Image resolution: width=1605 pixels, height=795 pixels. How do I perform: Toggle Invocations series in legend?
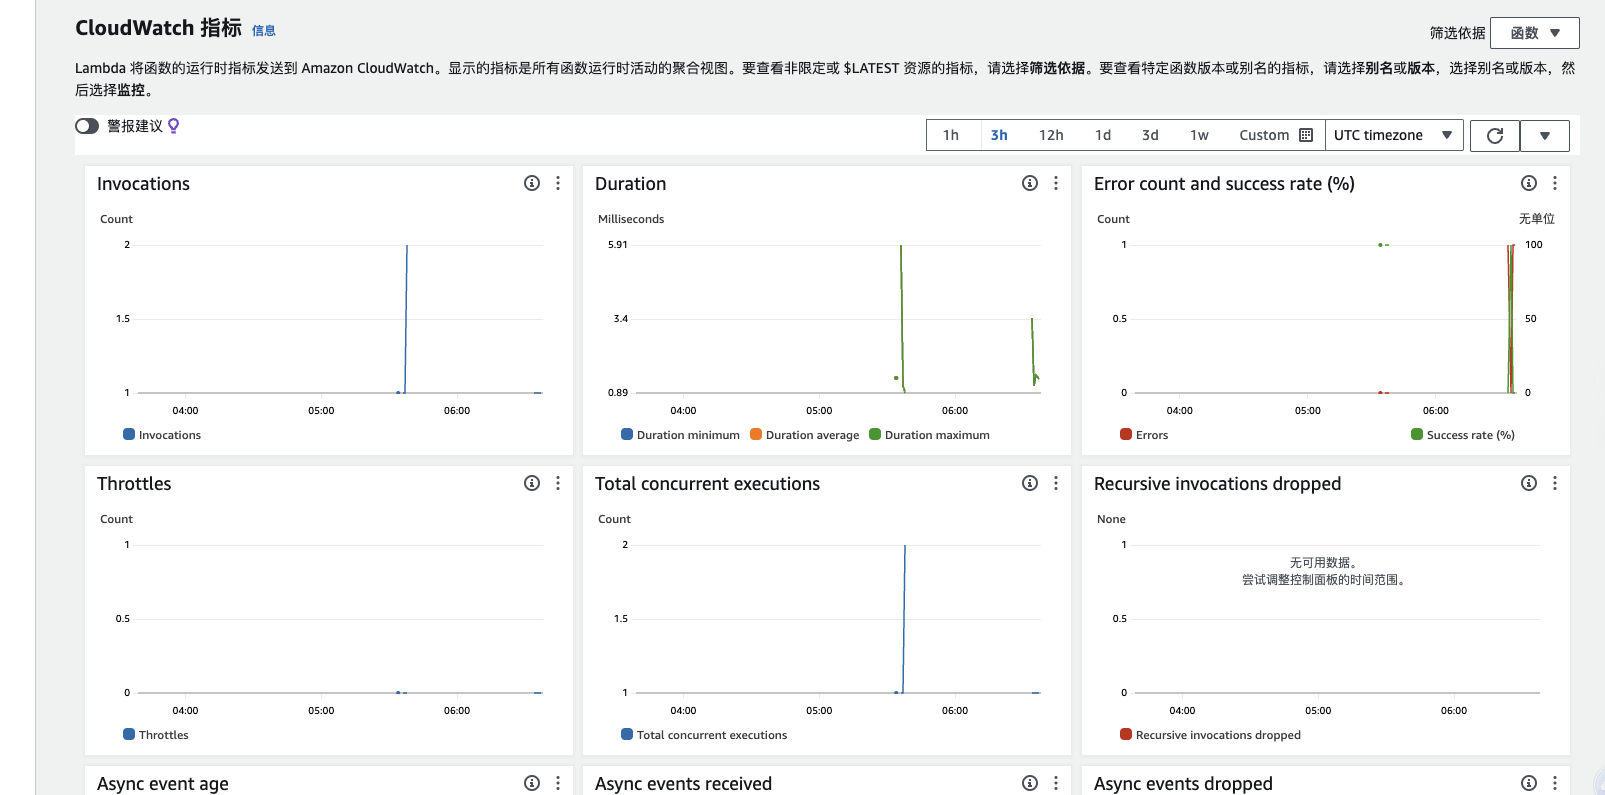pyautogui.click(x=162, y=435)
